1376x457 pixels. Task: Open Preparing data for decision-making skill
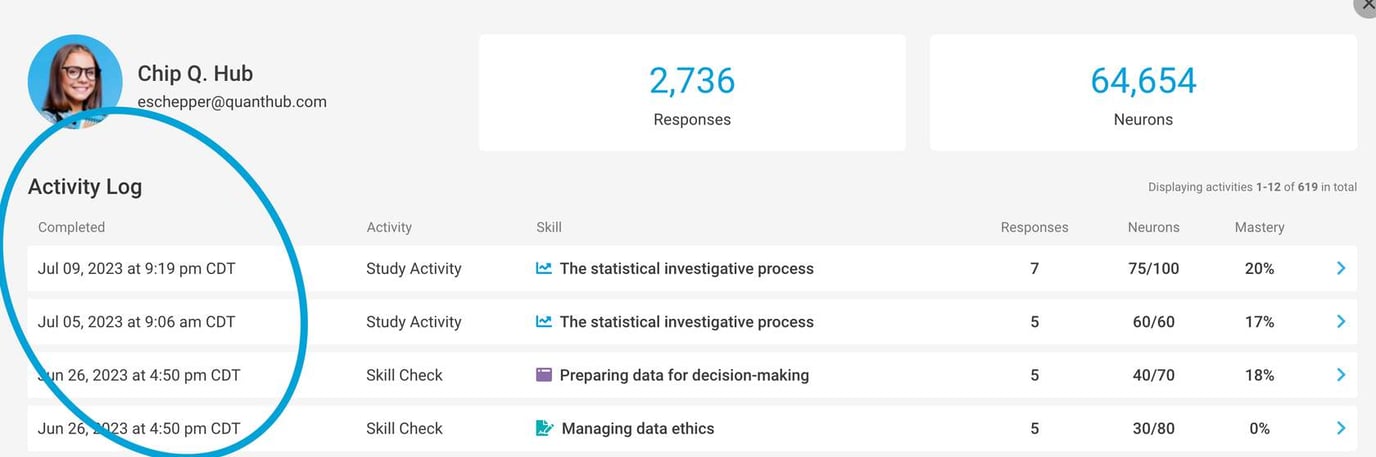coord(684,375)
